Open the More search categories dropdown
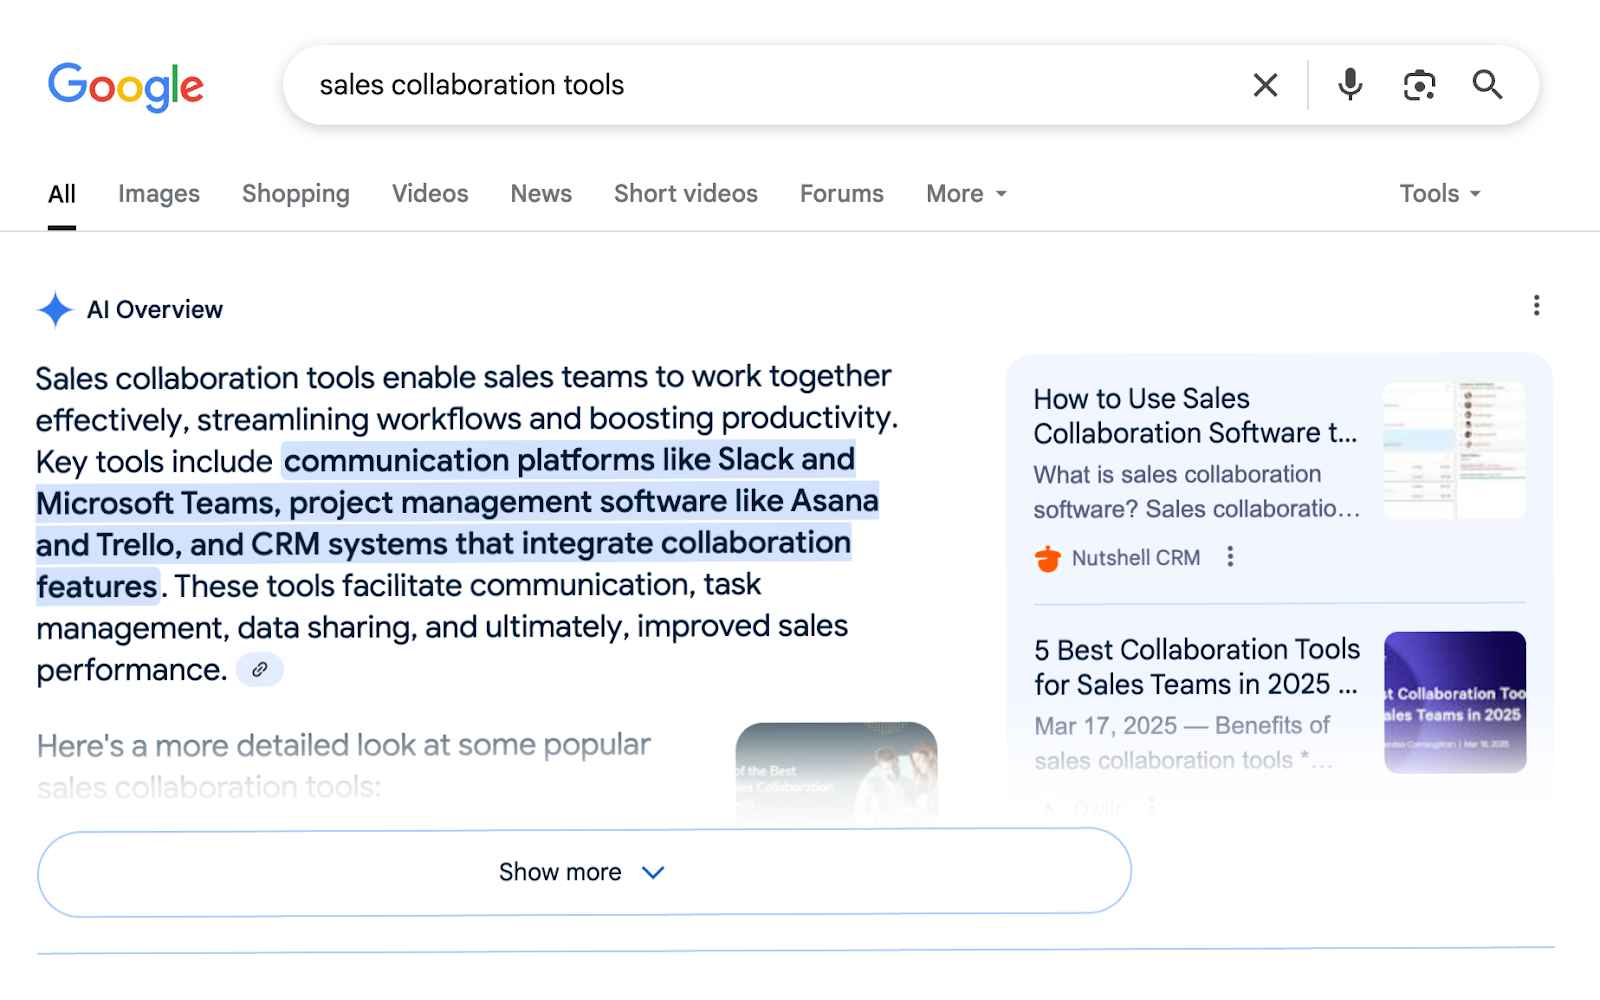This screenshot has height=1000, width=1600. pyautogui.click(x=963, y=194)
